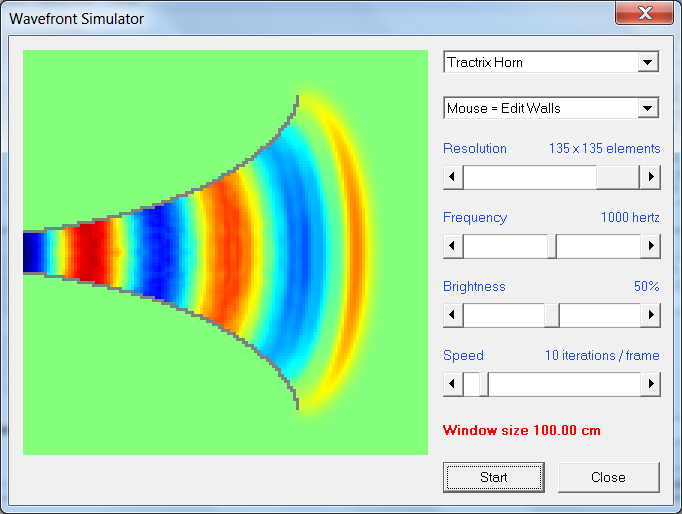Click the Speed slider thumb
The image size is (682, 514).
tap(484, 384)
